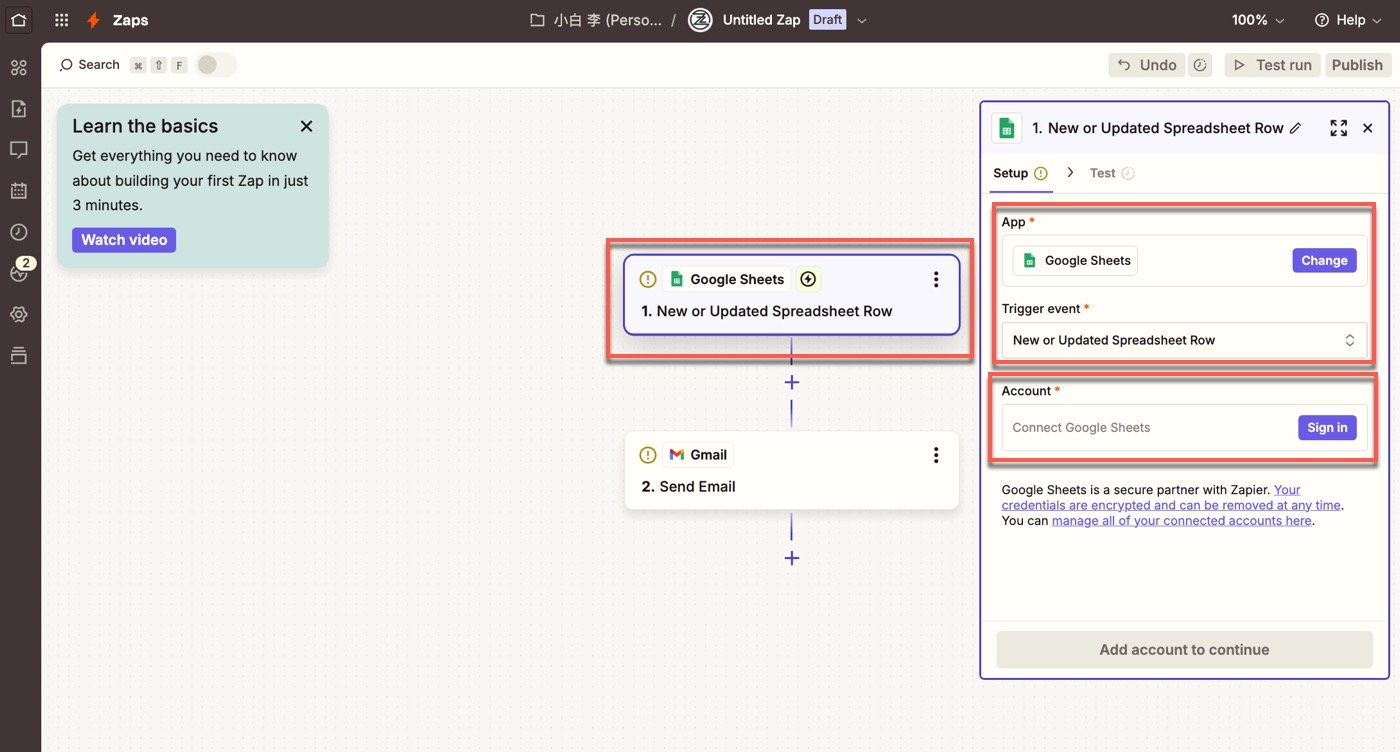The width and height of the screenshot is (1400, 752).
Task: Go to the Zapier home icon
Action: (x=19, y=20)
